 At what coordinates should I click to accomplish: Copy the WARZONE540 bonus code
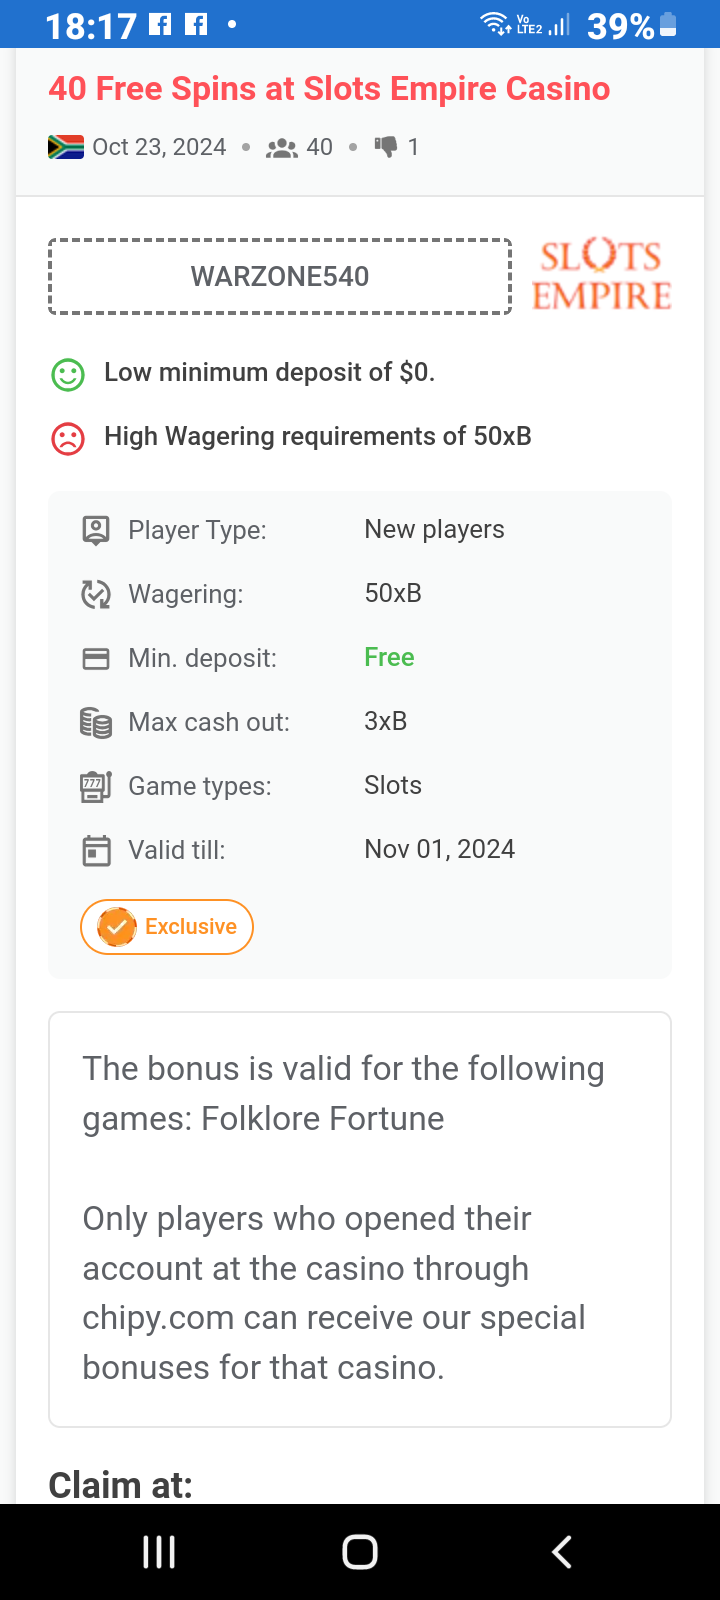280,277
